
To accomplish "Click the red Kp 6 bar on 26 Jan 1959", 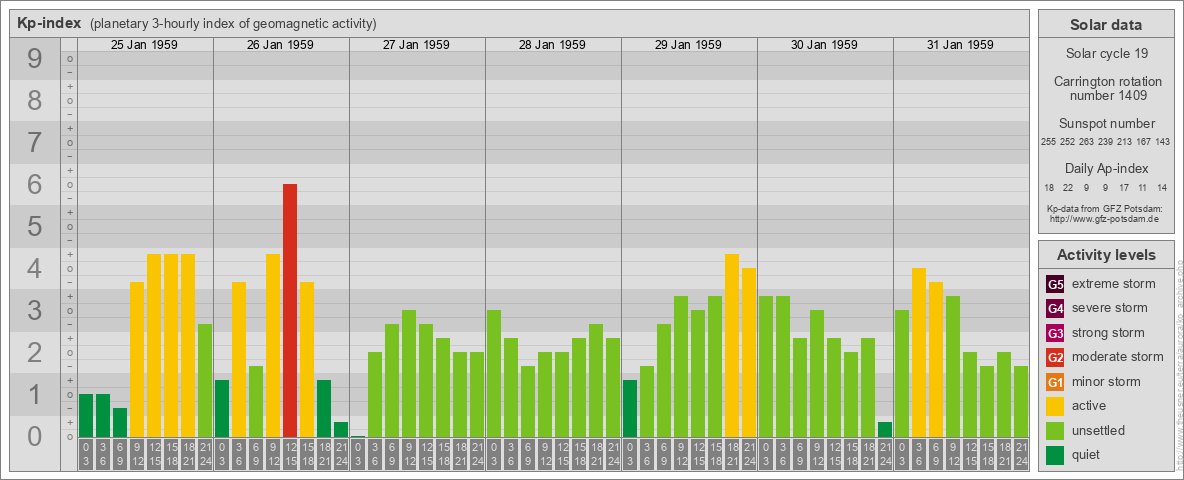I will [x=290, y=310].
